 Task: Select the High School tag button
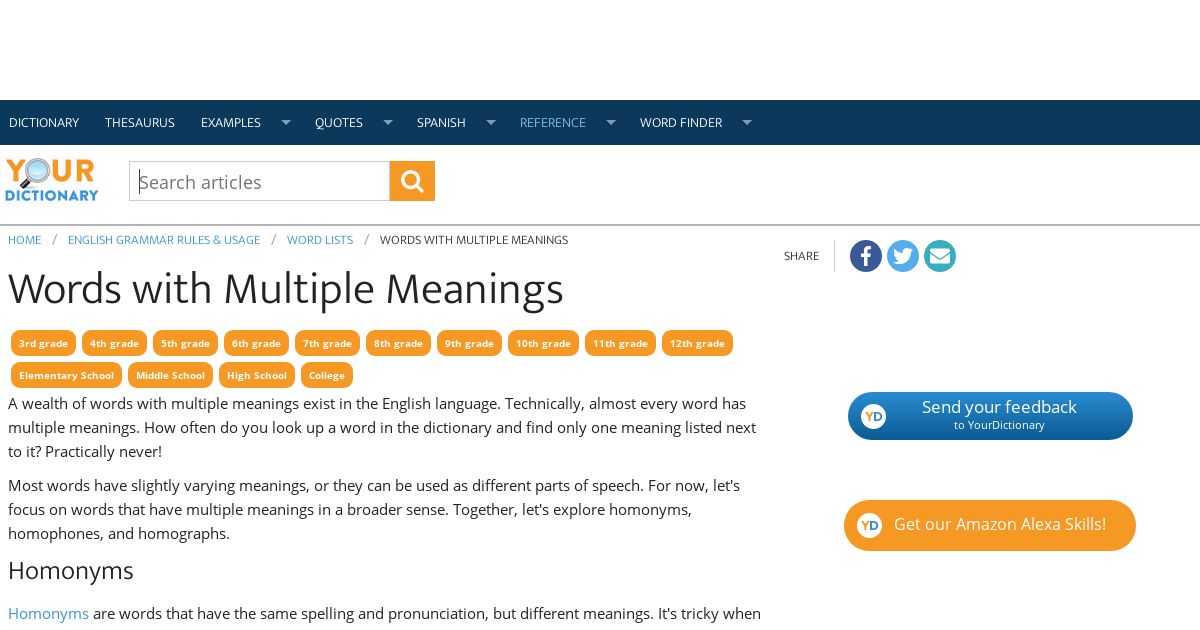pos(257,375)
